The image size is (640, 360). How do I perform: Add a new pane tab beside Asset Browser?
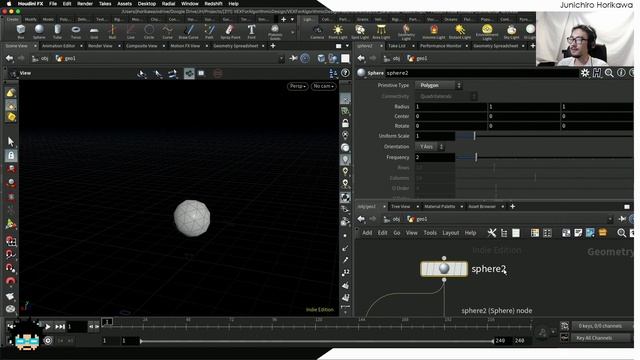click(513, 207)
